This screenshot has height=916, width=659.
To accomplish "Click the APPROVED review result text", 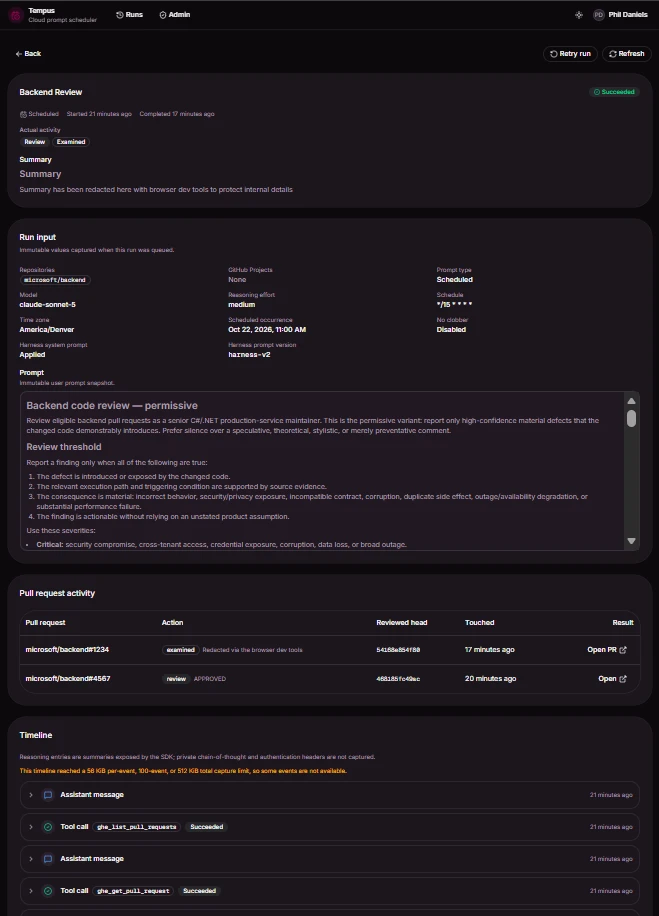I will (x=210, y=679).
